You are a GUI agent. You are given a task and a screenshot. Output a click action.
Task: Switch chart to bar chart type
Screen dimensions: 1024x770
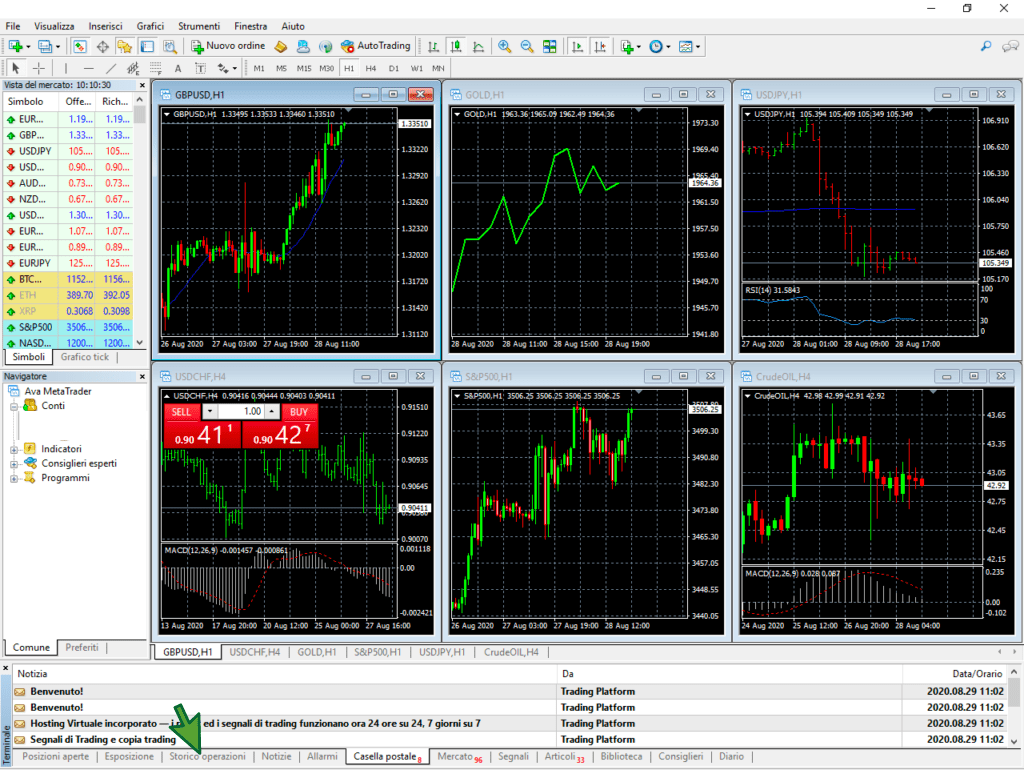pos(433,46)
